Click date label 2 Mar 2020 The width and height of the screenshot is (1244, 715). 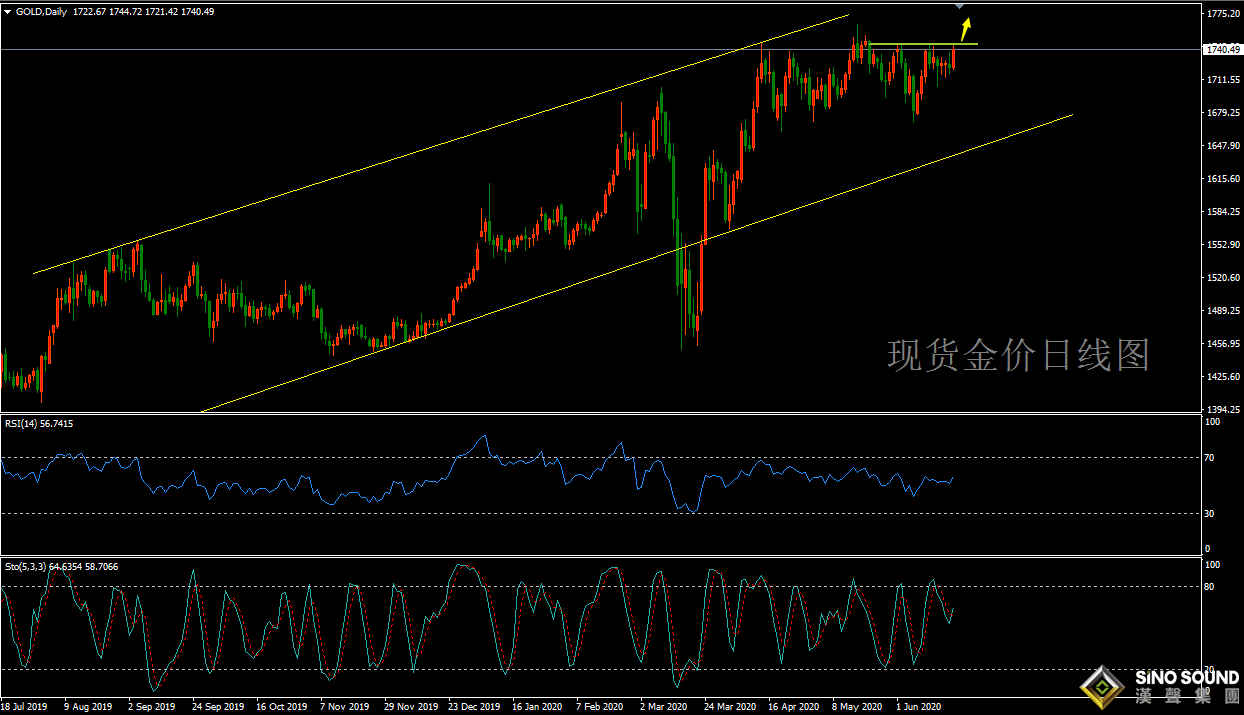665,706
